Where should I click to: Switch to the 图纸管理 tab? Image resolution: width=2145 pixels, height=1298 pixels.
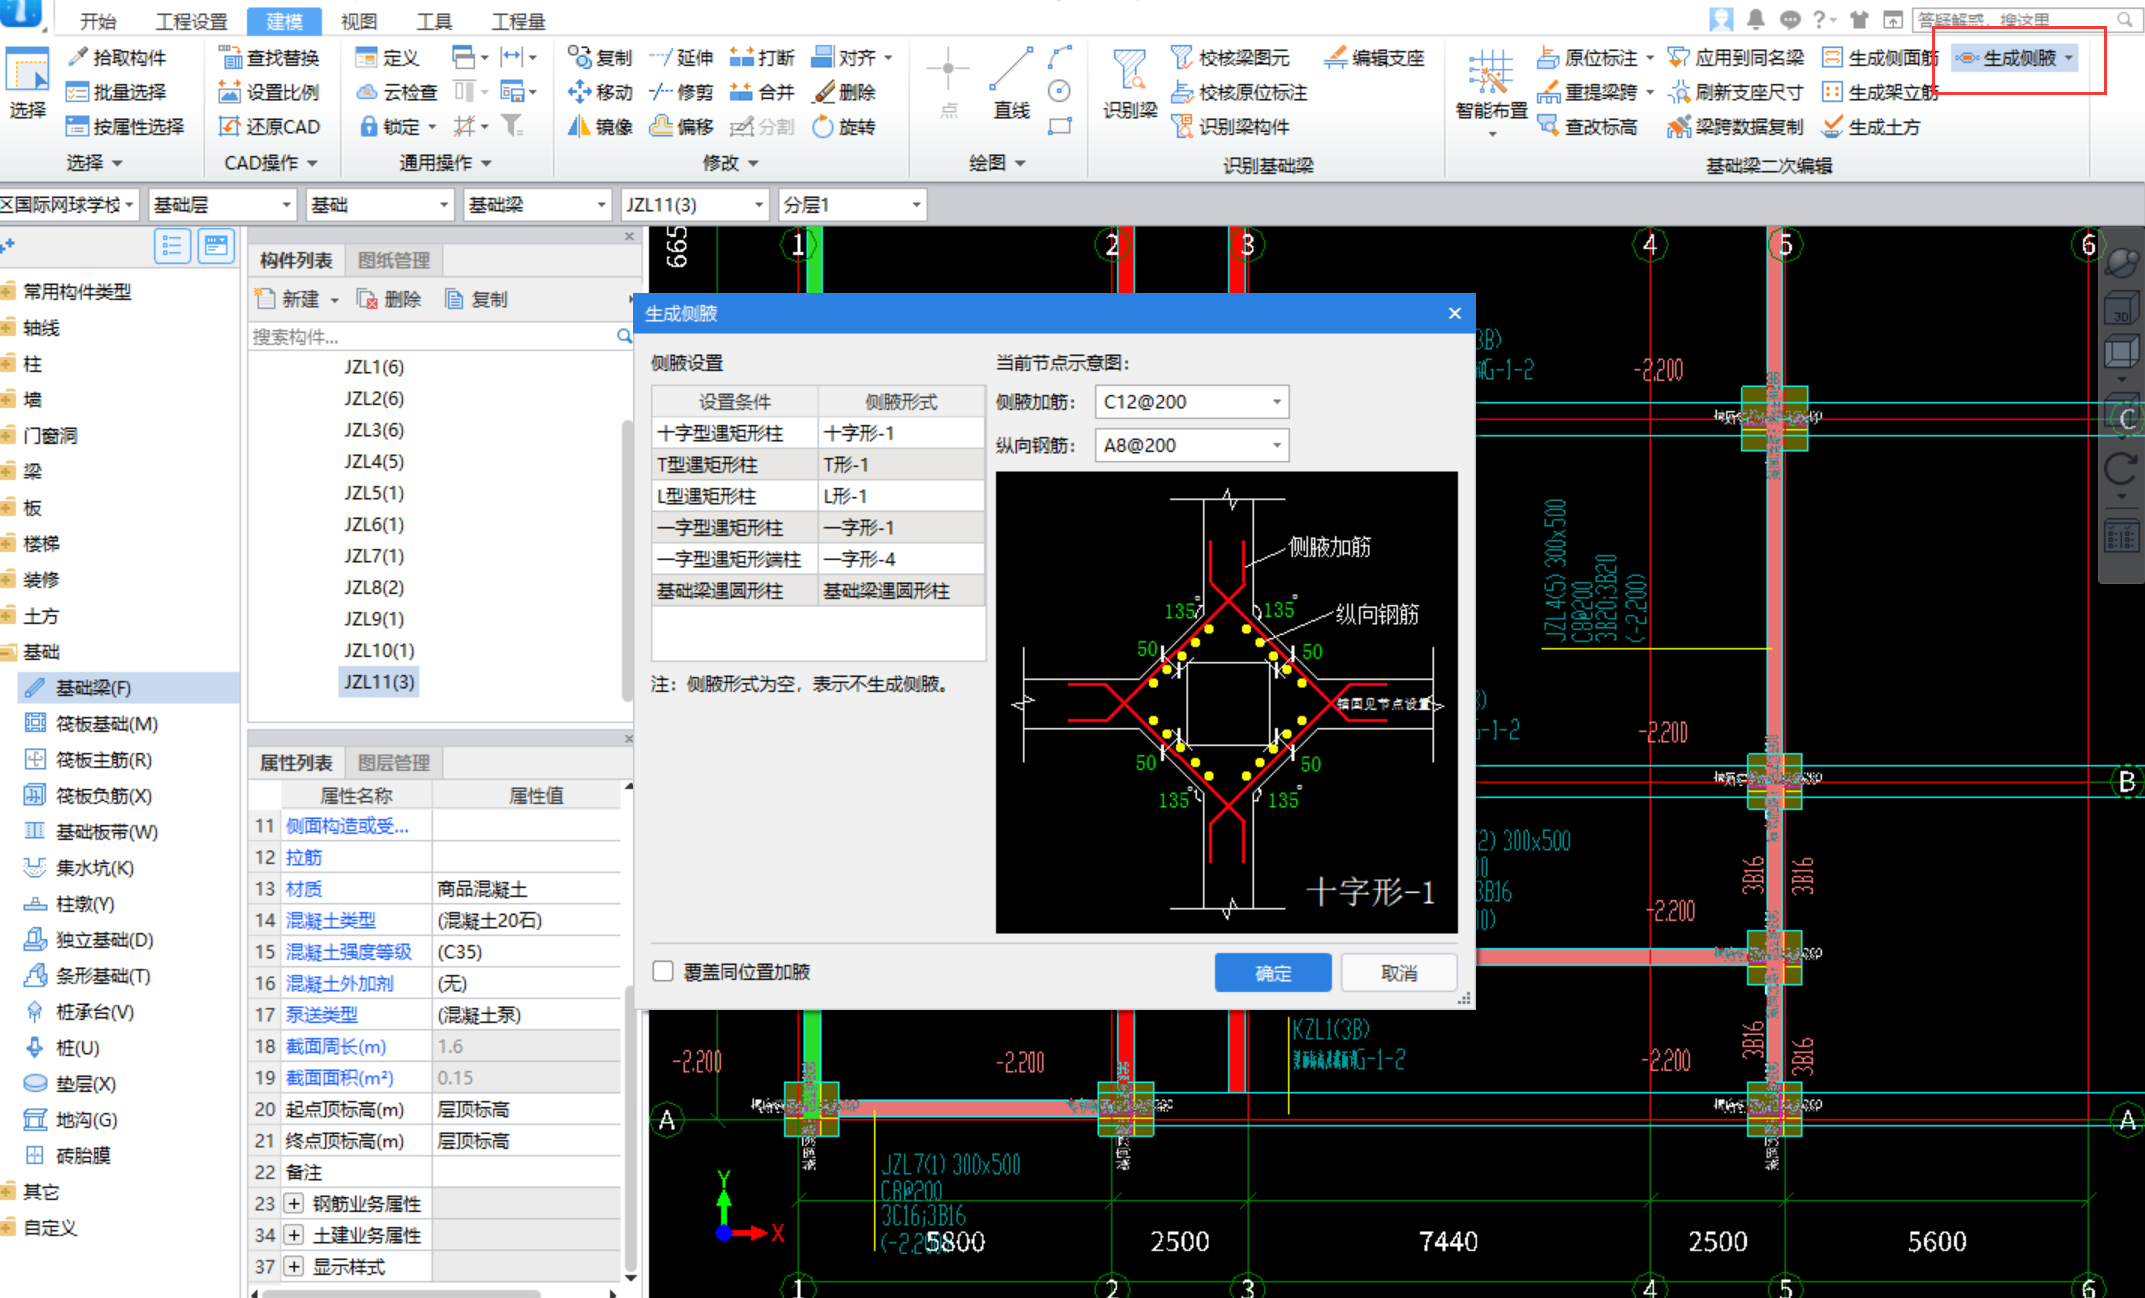click(394, 260)
